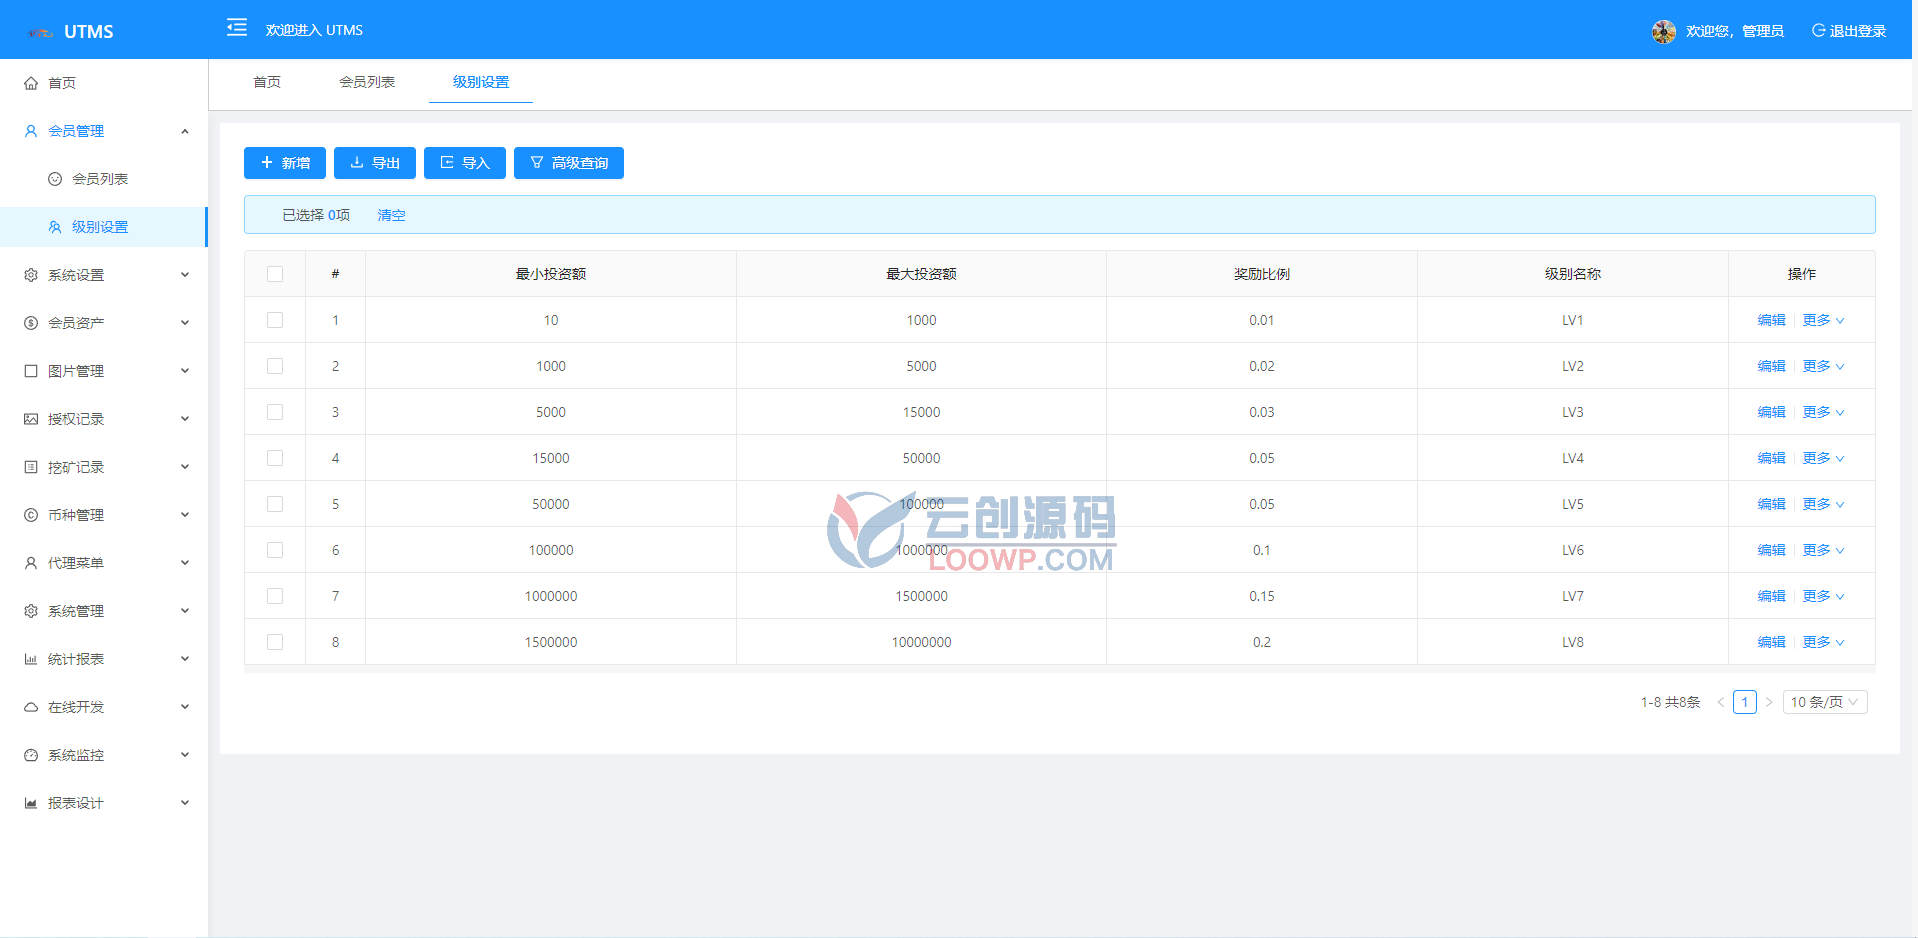Go to next page arrow in pagination
Screen dimensions: 1918x938
(x=1769, y=702)
